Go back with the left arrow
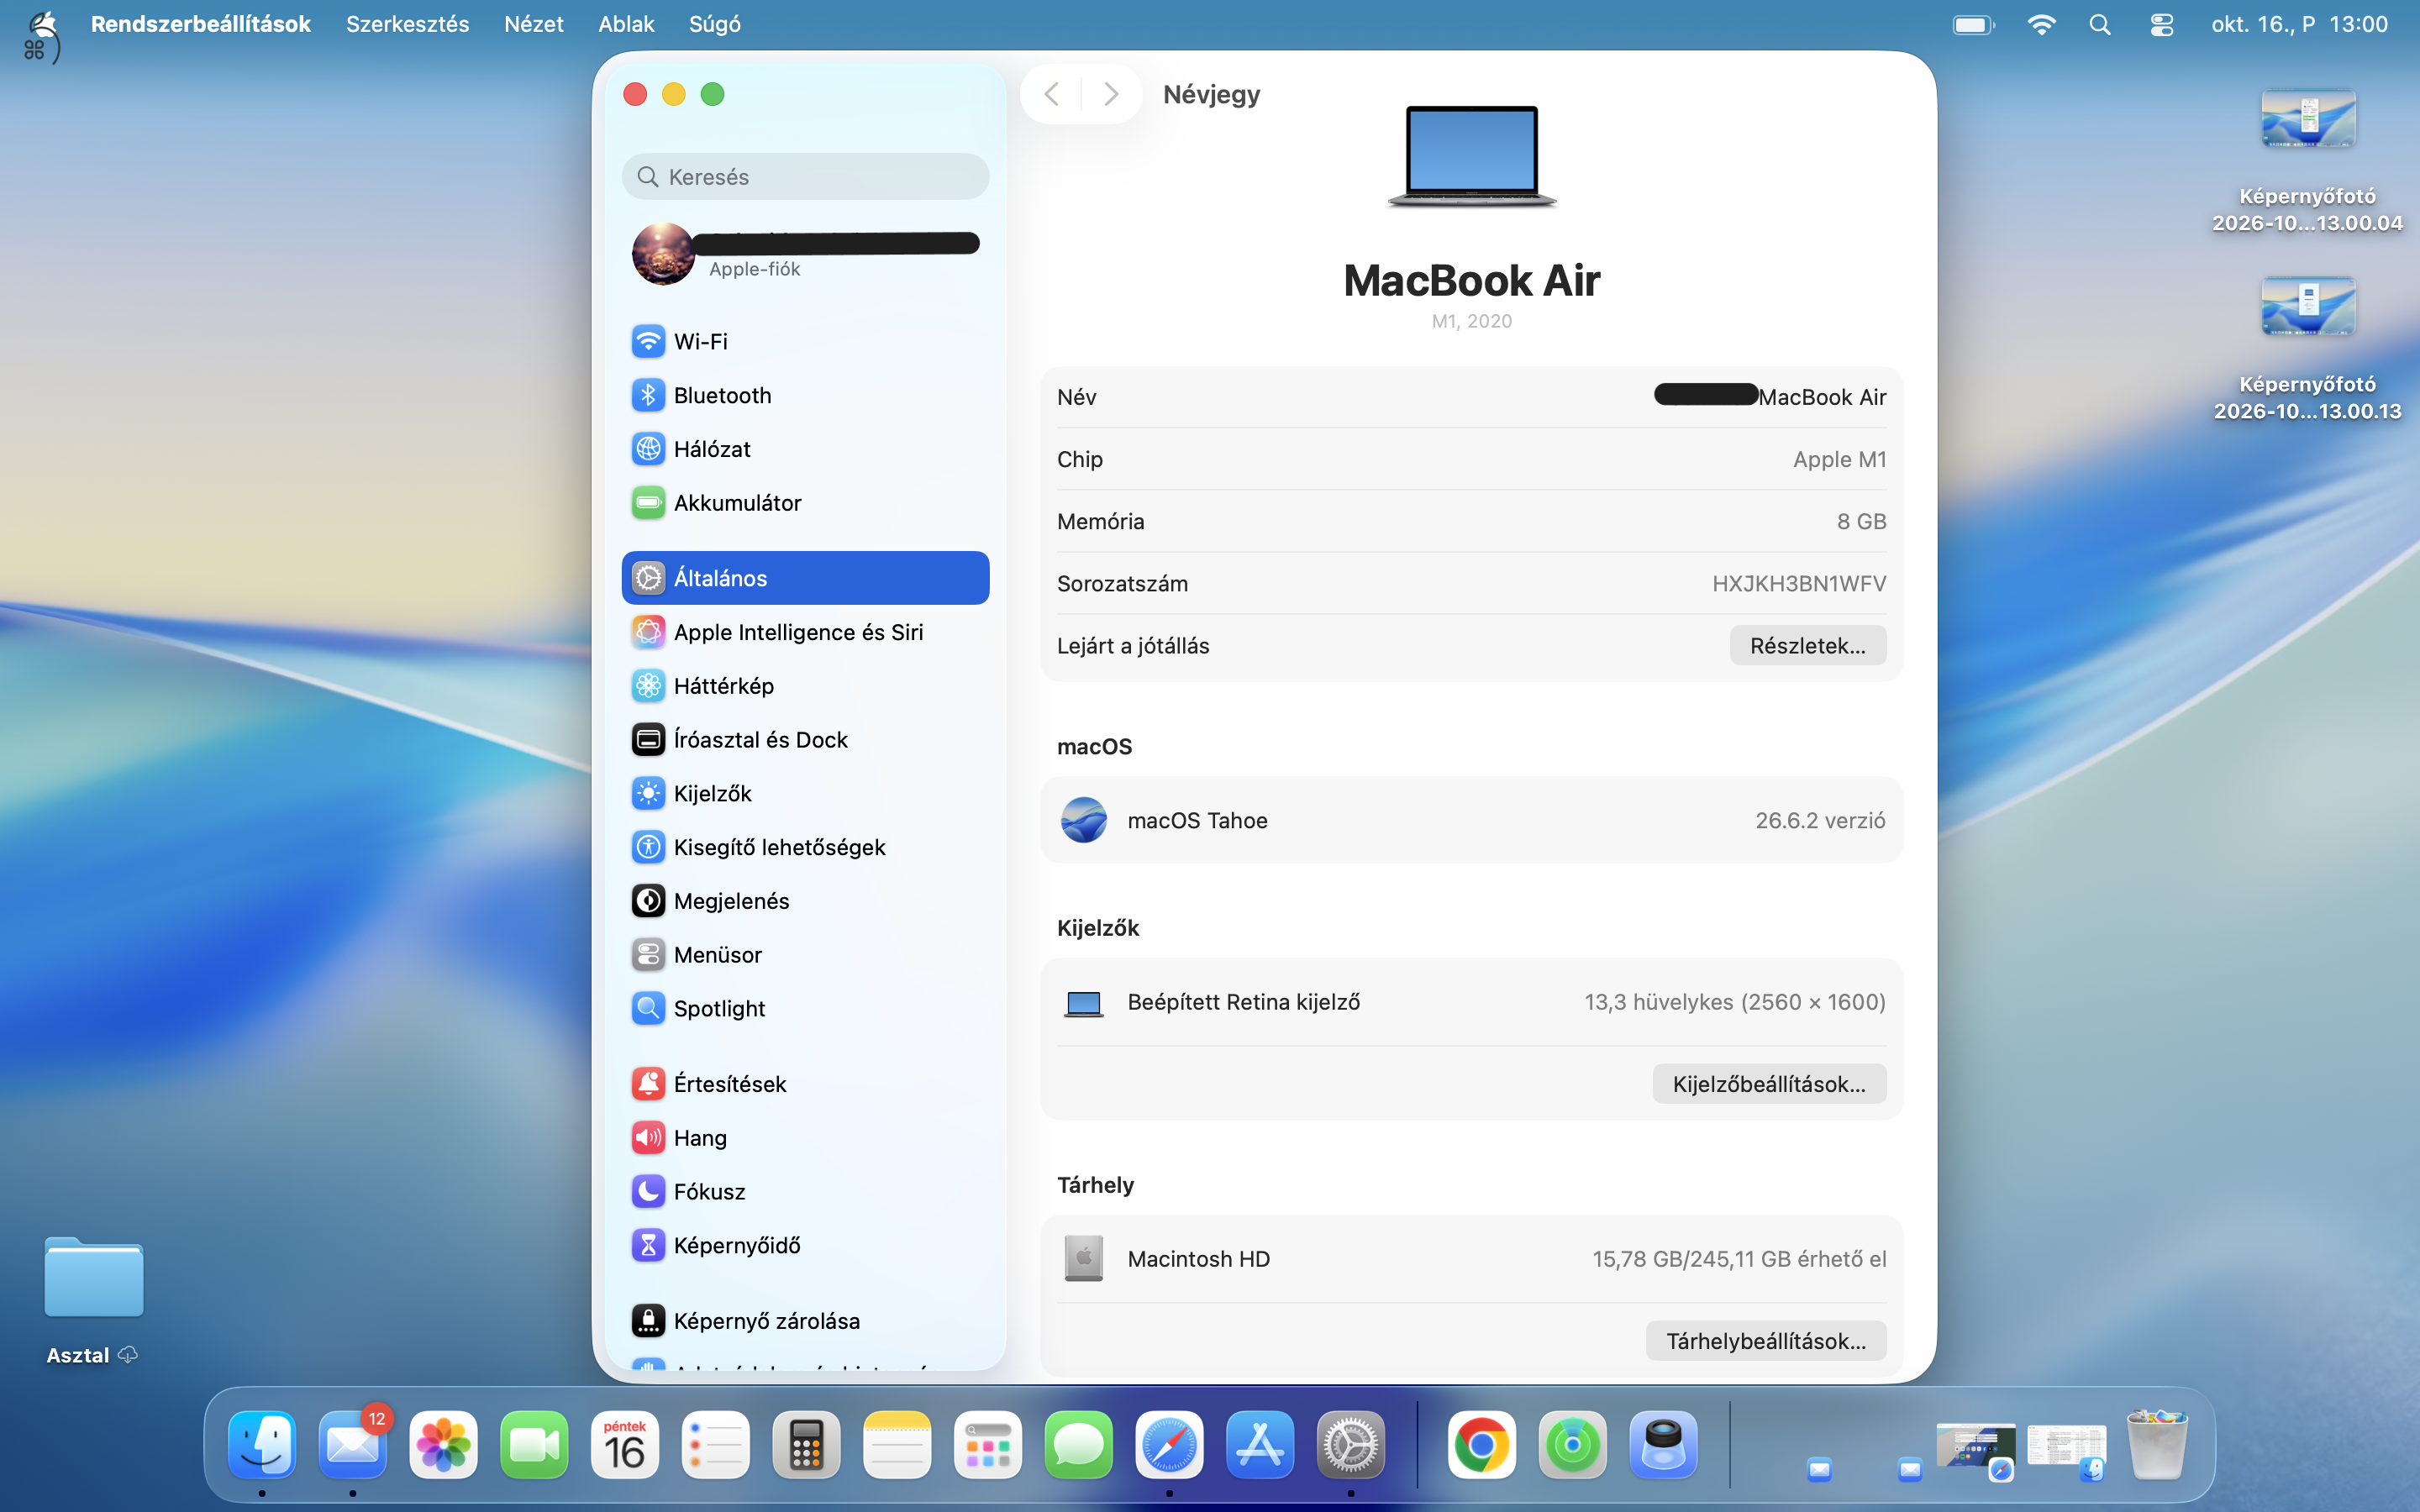This screenshot has height=1512, width=2420. 1051,94
